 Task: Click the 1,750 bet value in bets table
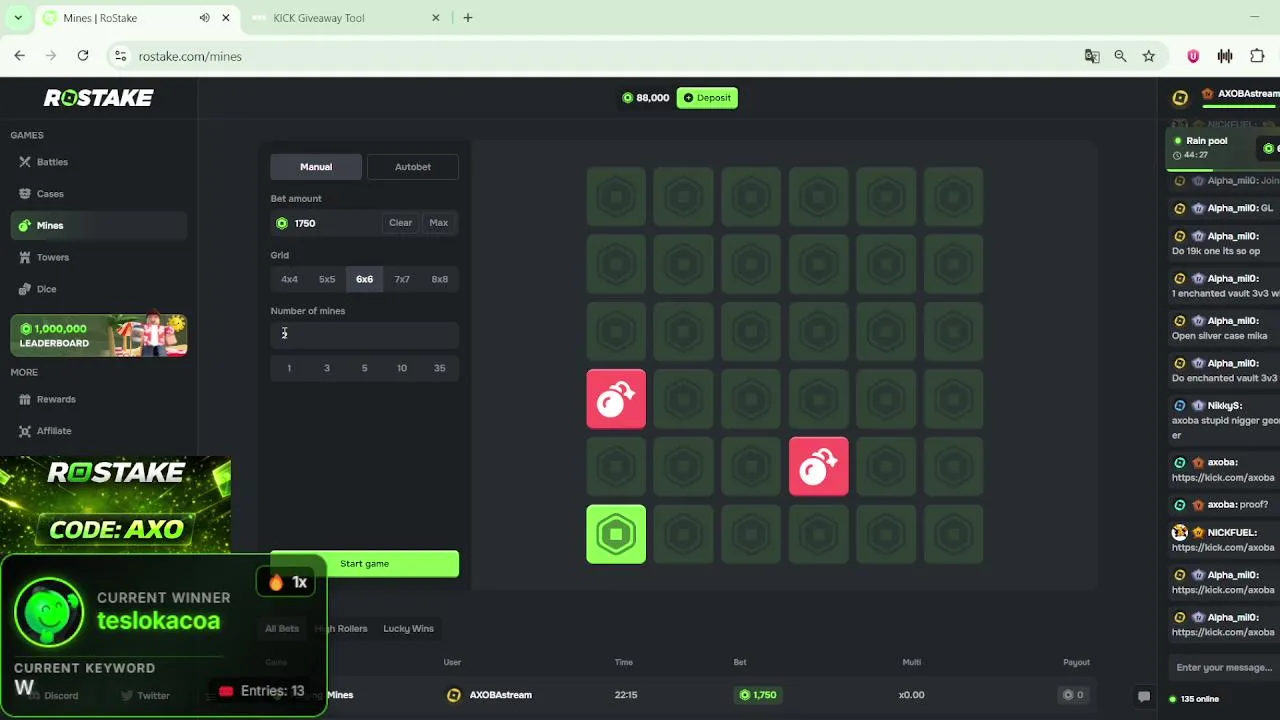(758, 695)
